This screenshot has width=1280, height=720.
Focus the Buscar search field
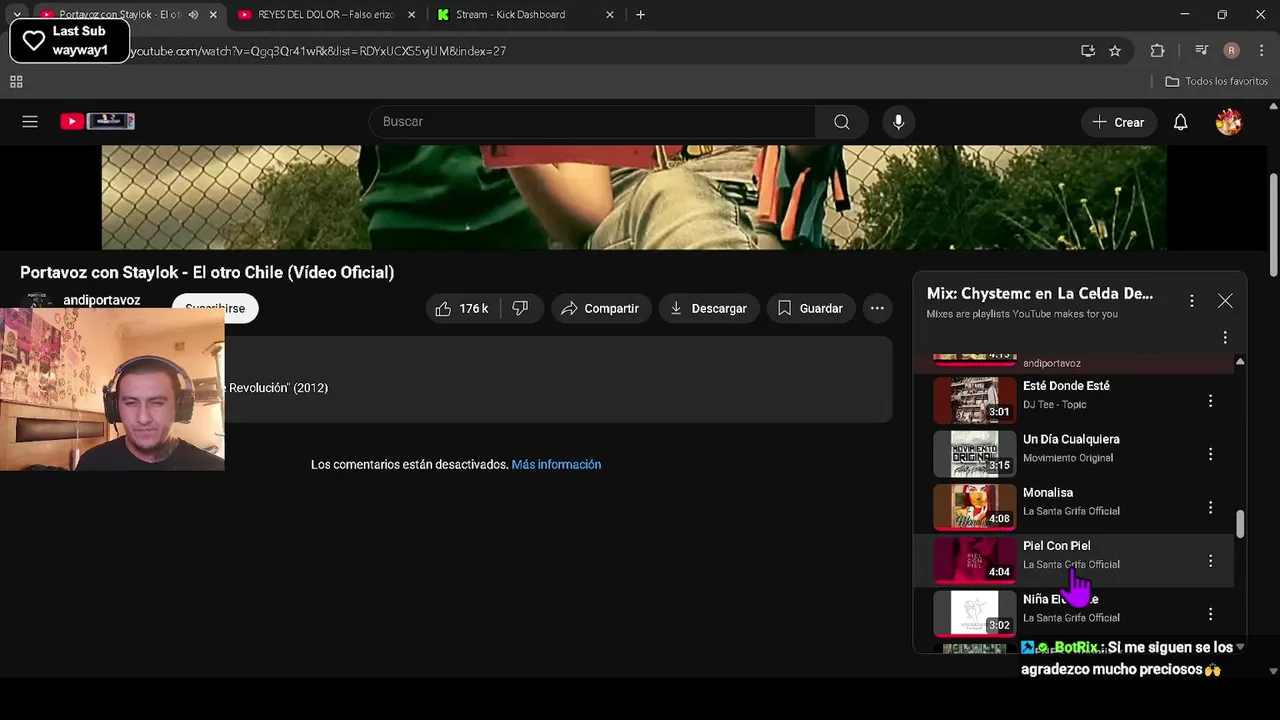tap(592, 121)
